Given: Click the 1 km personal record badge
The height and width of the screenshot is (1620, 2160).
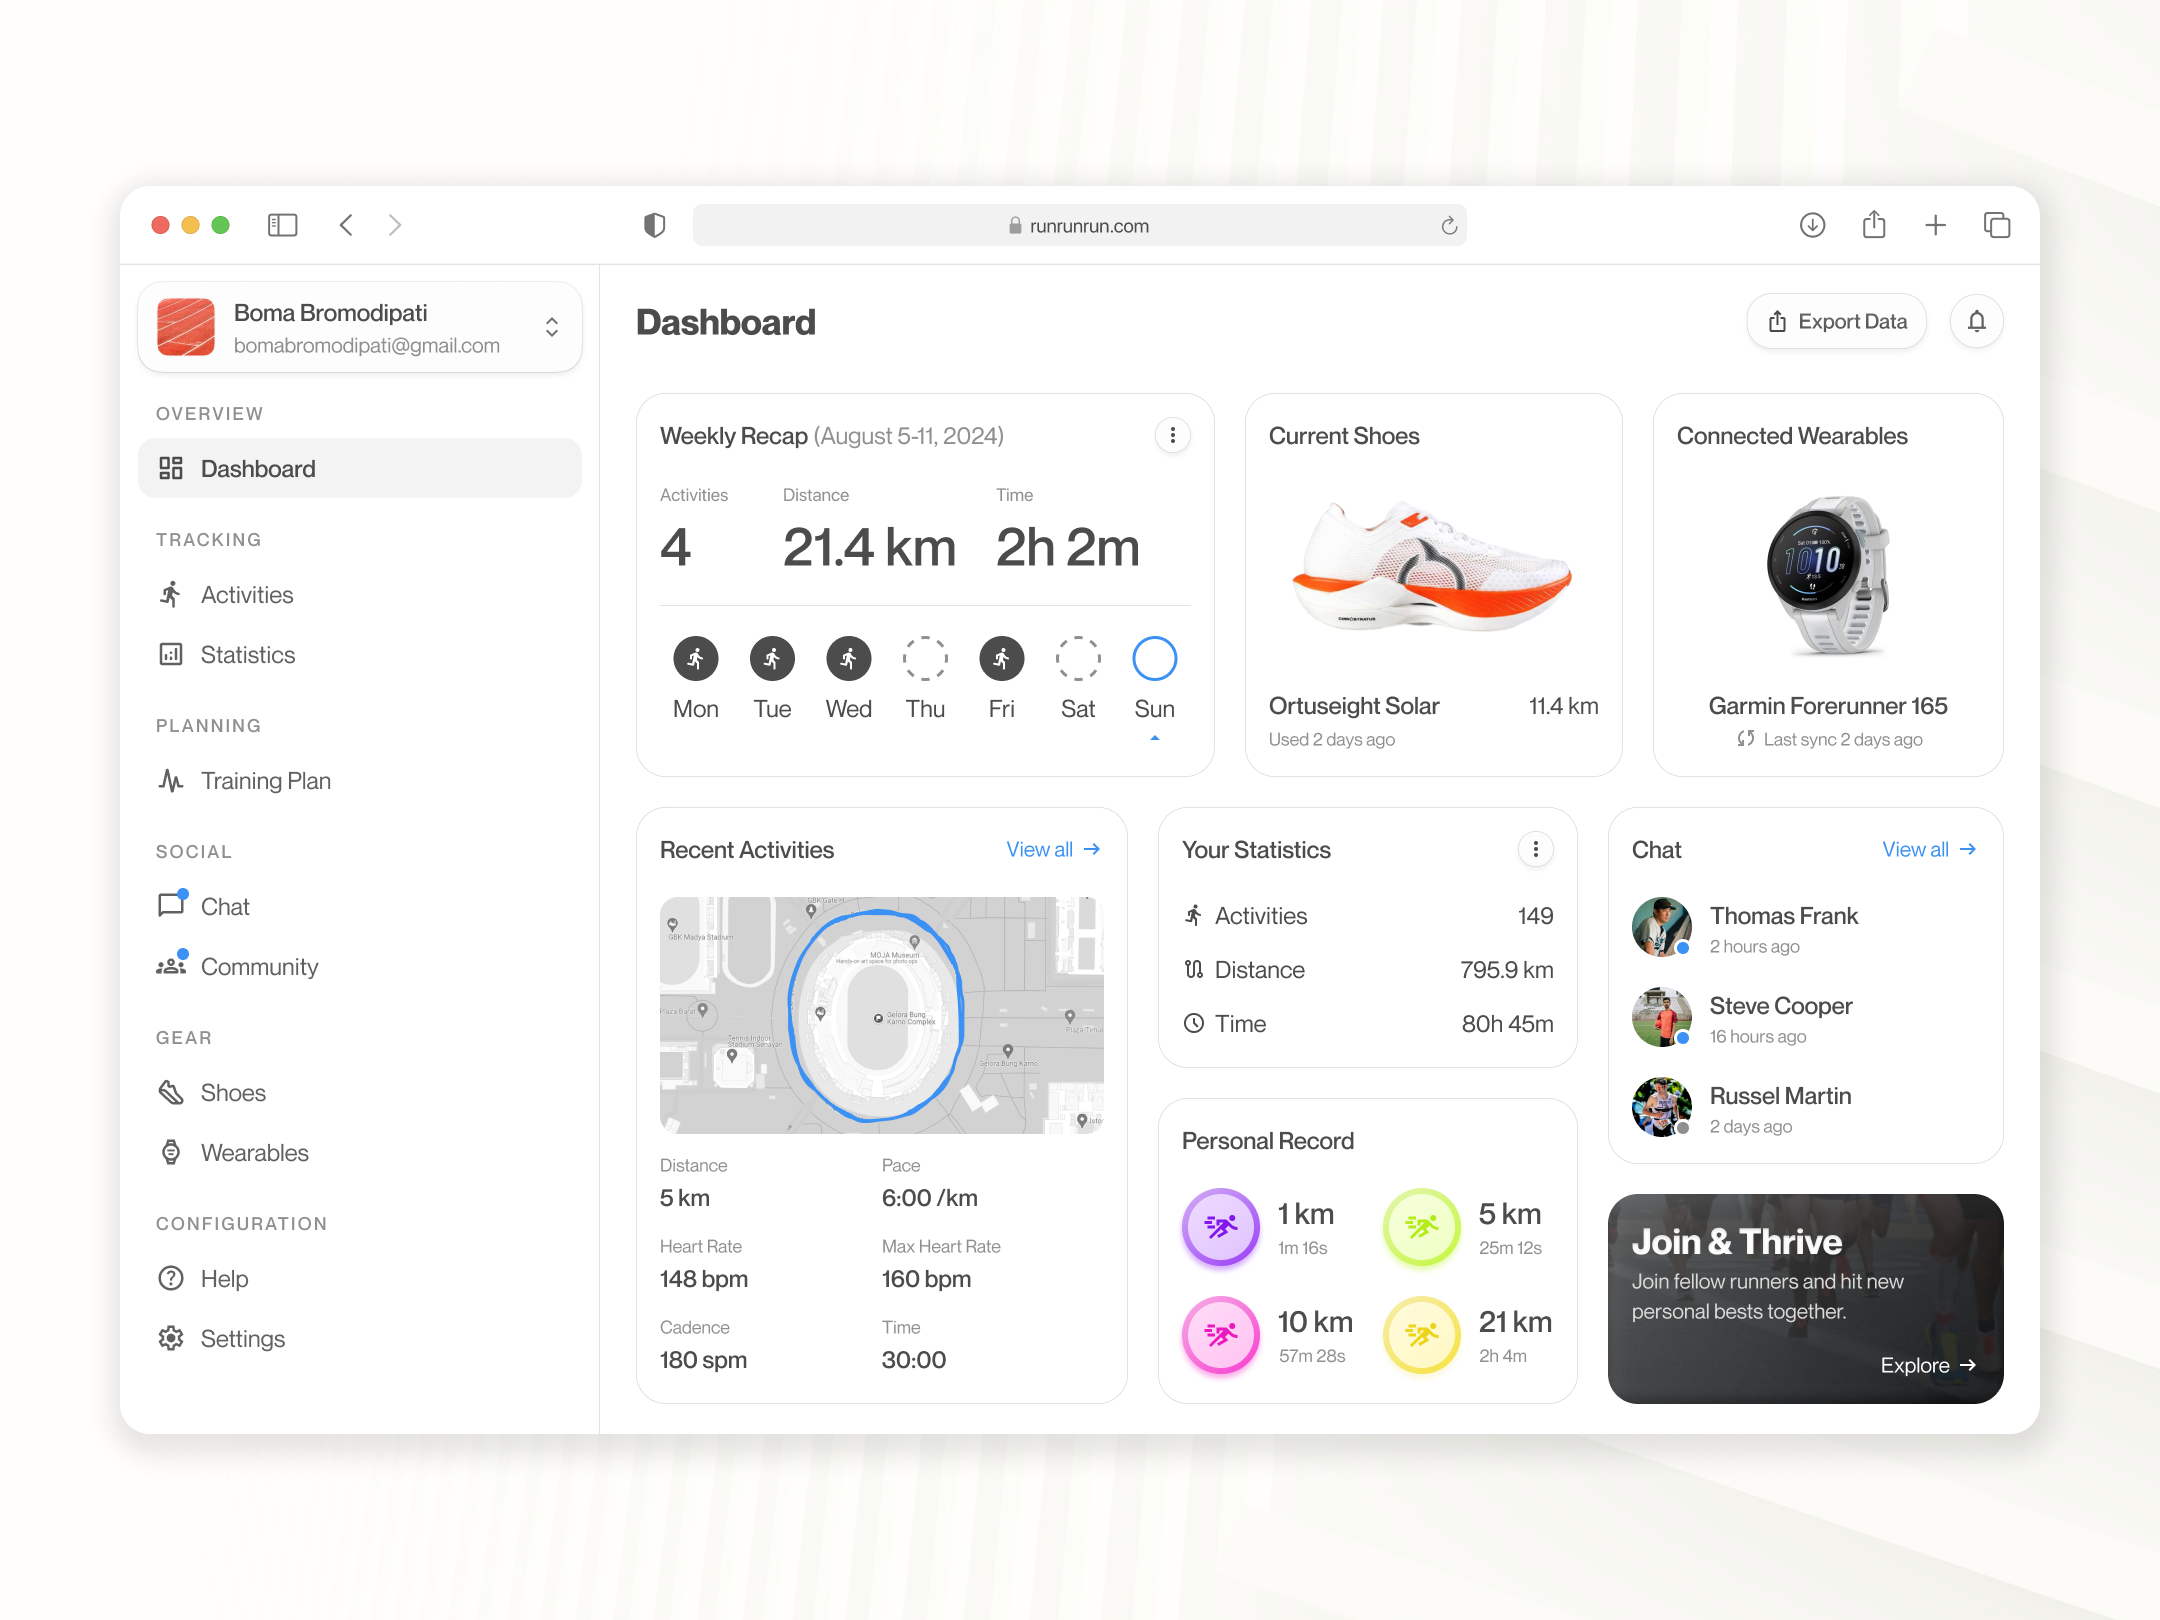Looking at the screenshot, I should click(x=1220, y=1227).
